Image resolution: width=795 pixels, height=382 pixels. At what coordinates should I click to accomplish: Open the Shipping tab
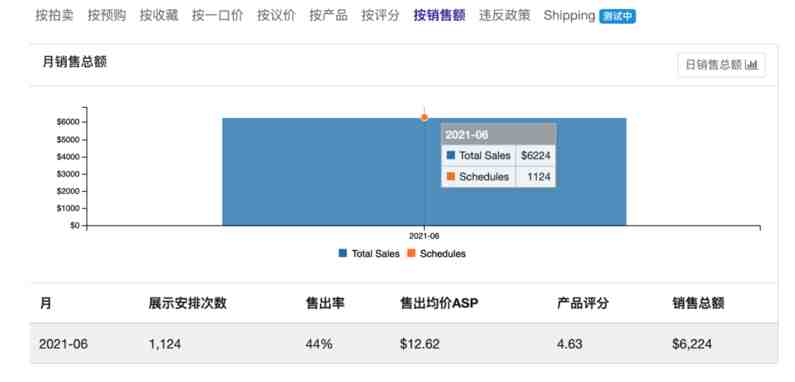(x=569, y=16)
